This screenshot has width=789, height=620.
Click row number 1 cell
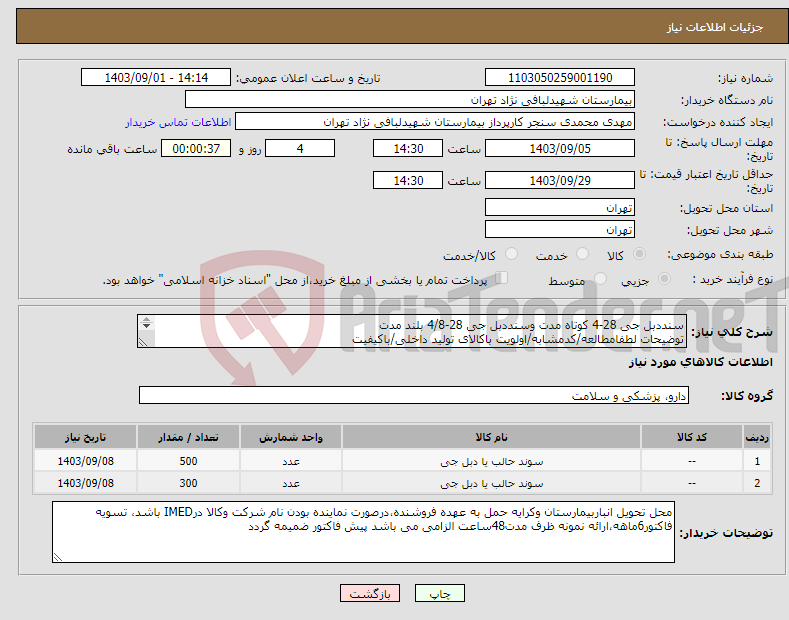click(x=757, y=461)
